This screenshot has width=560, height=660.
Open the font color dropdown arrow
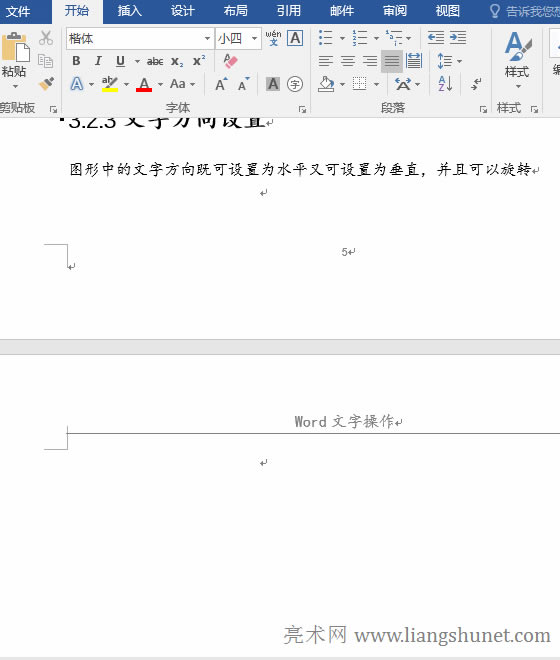pyautogui.click(x=160, y=85)
